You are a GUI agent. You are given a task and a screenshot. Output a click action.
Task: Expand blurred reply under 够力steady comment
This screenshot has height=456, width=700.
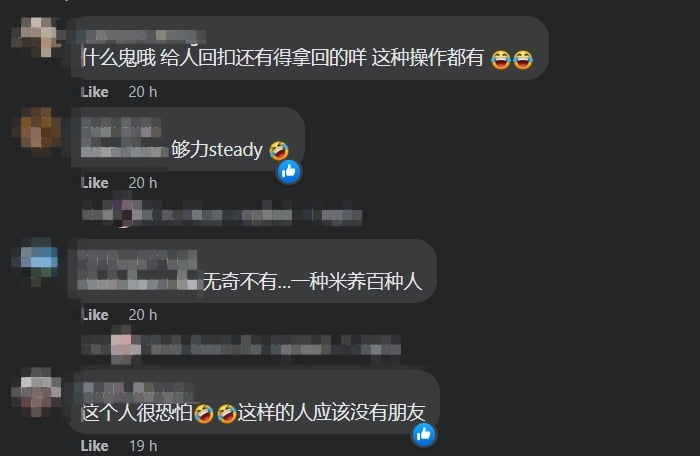pyautogui.click(x=222, y=213)
